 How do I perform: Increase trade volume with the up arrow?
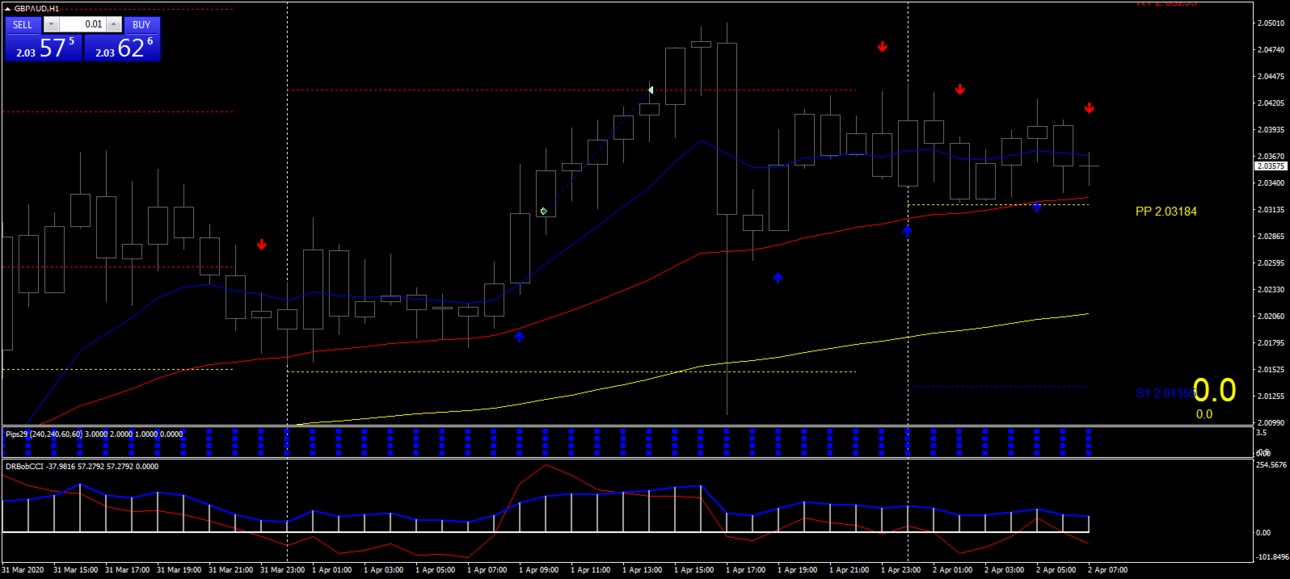113,24
